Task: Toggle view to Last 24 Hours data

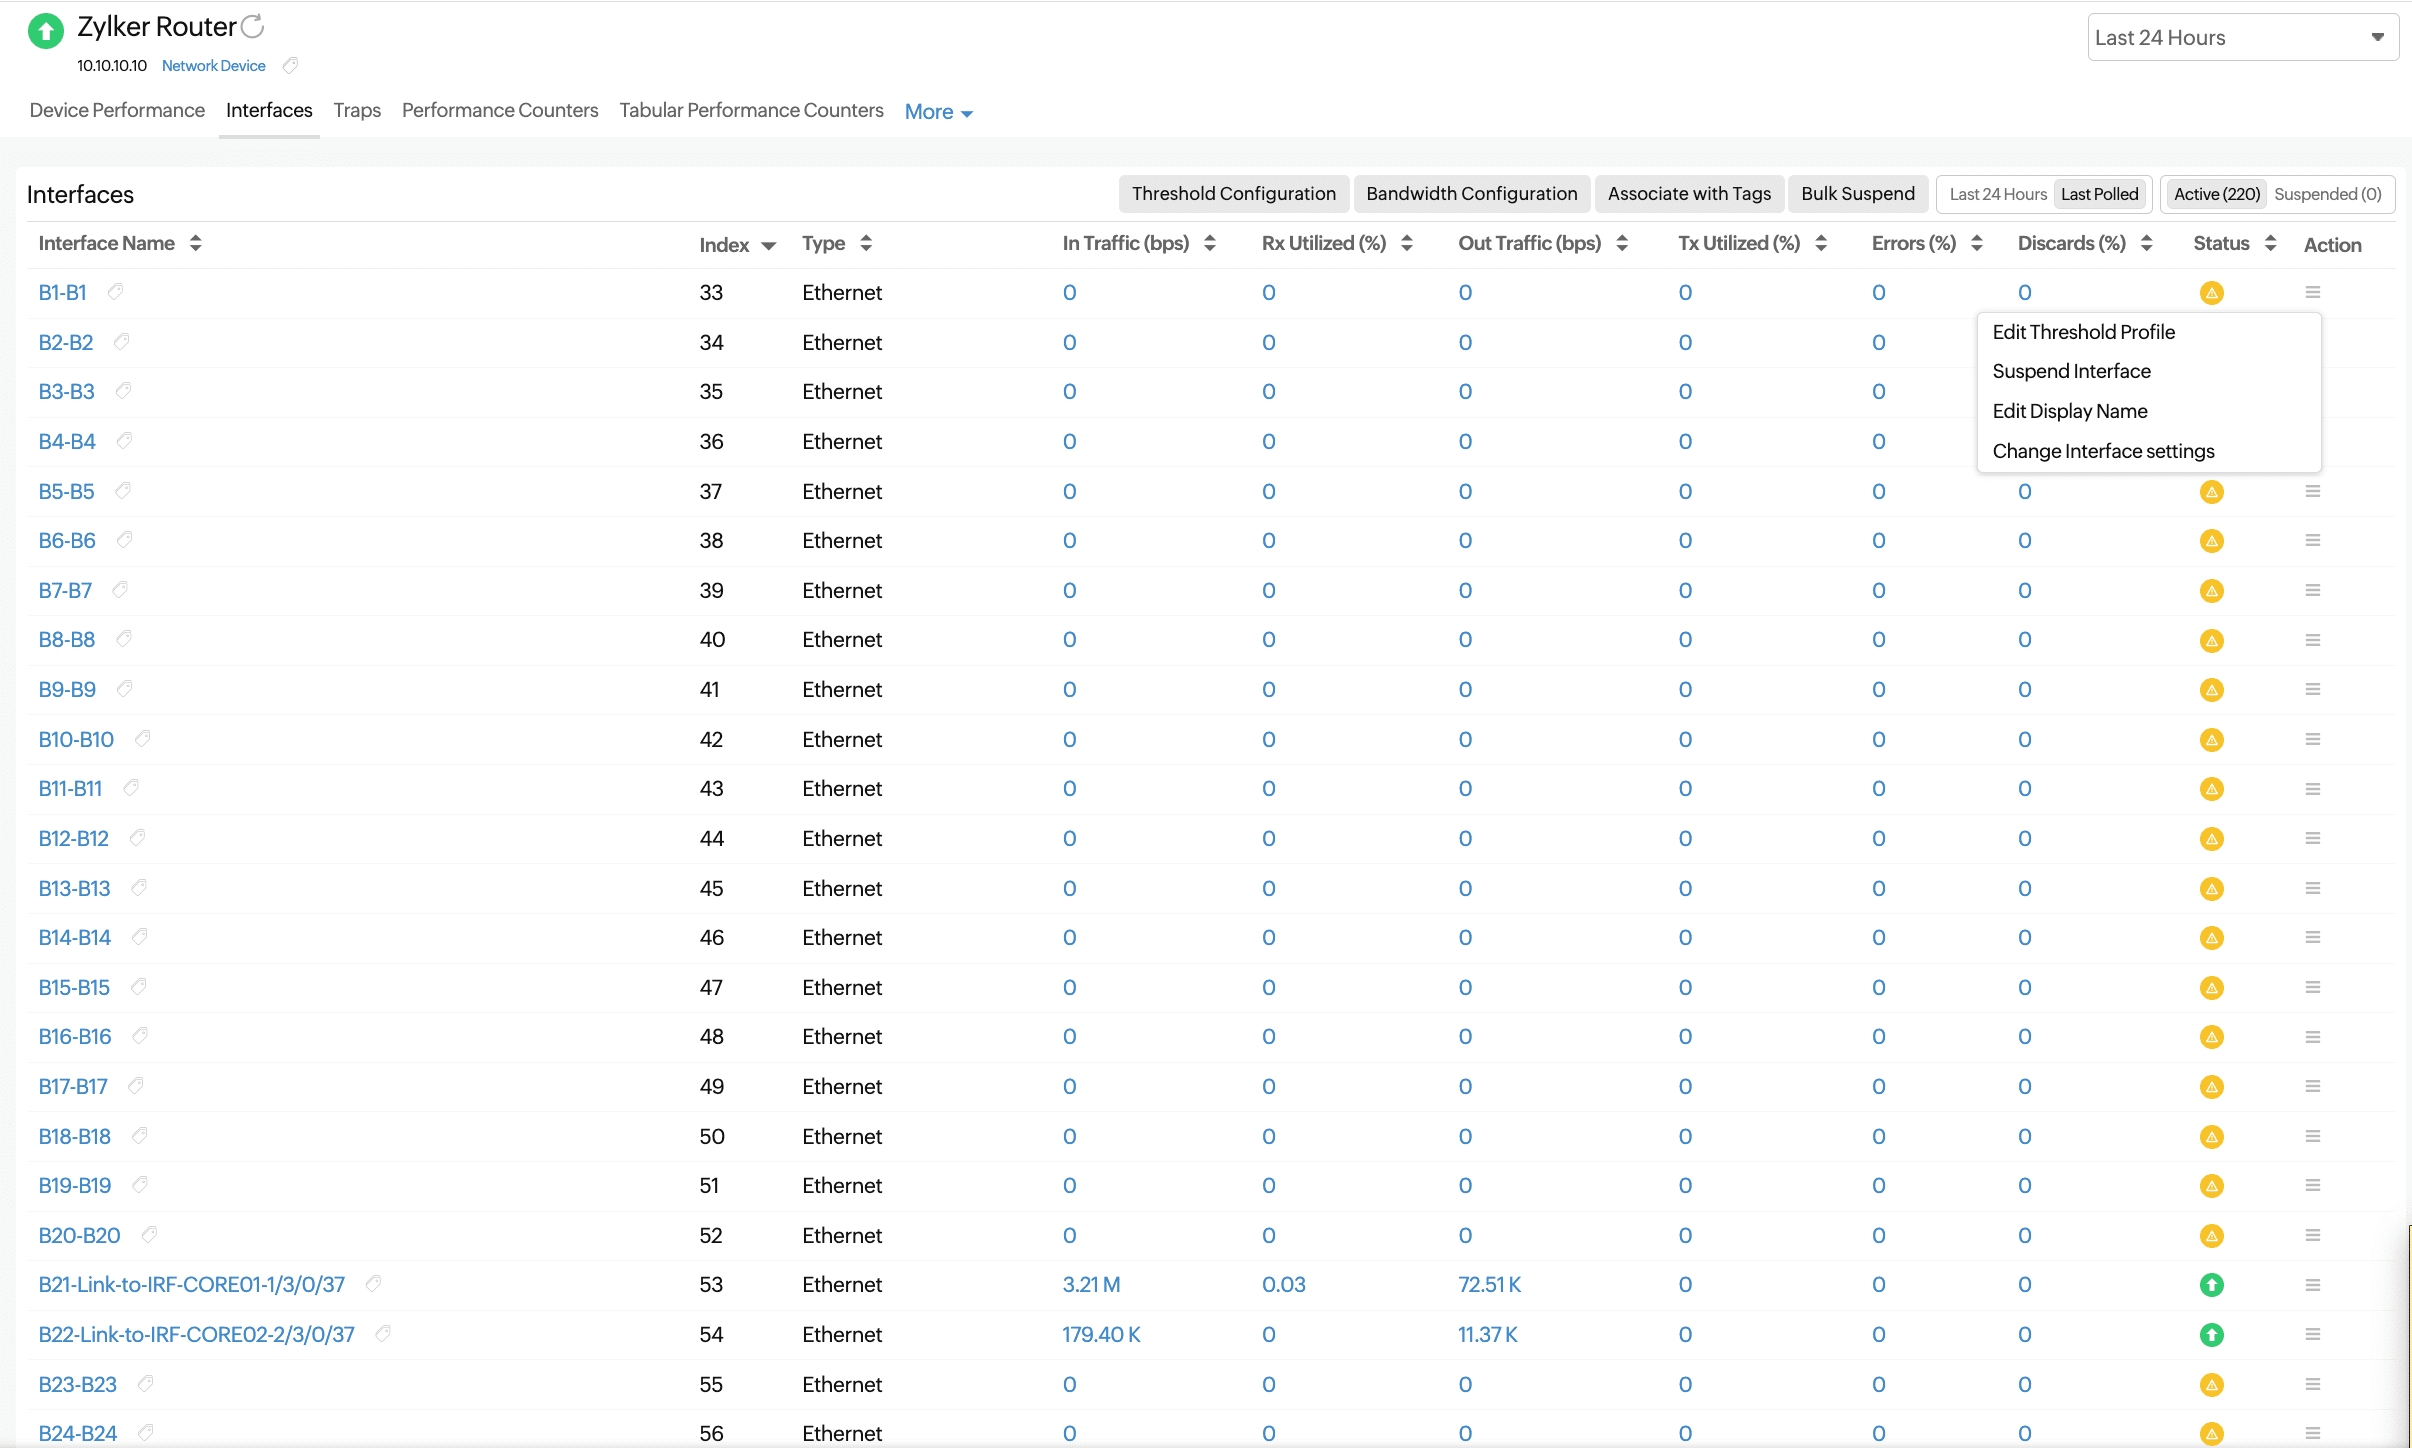Action: [x=1997, y=194]
